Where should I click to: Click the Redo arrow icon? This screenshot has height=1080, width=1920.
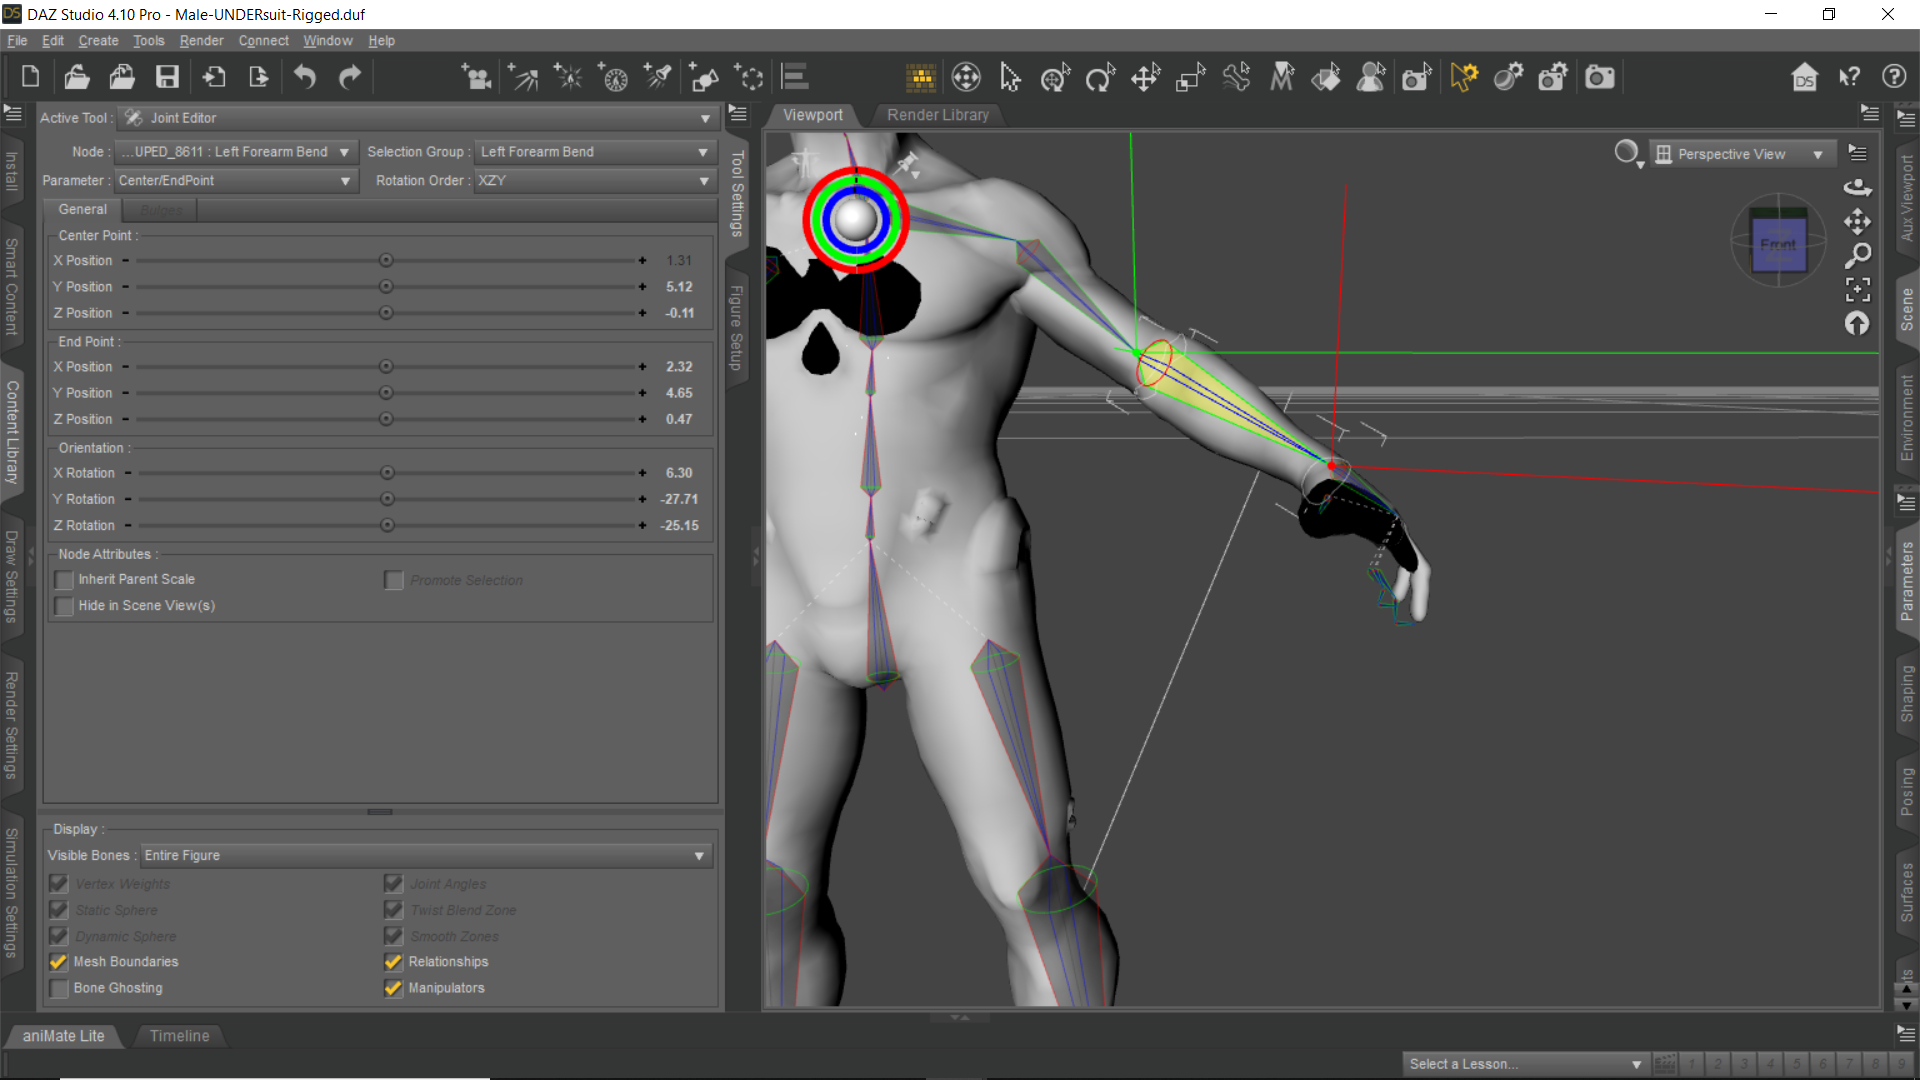[x=350, y=77]
